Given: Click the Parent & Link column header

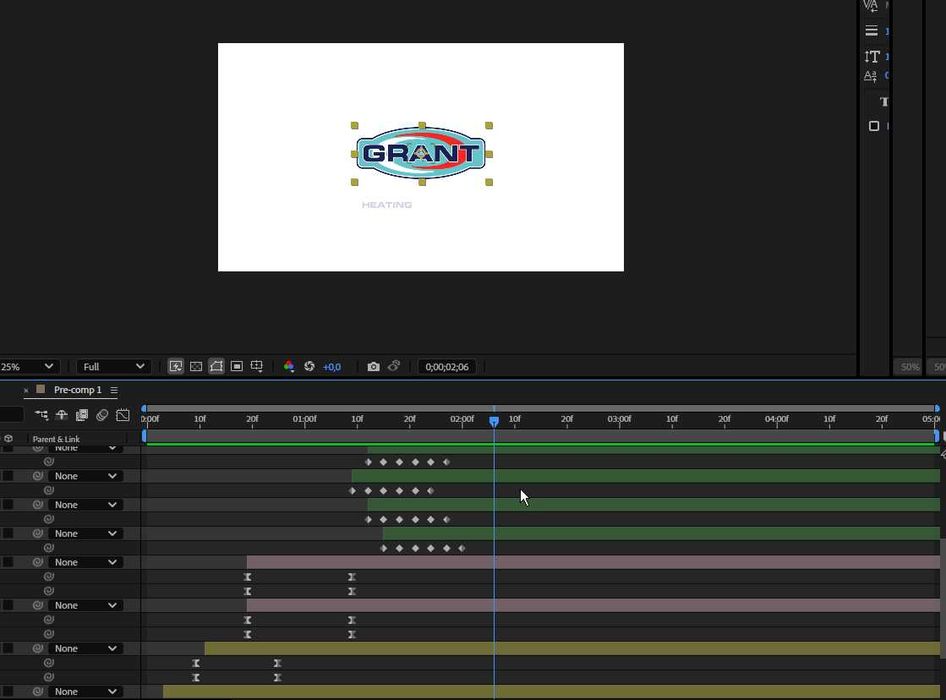Looking at the screenshot, I should (56, 439).
